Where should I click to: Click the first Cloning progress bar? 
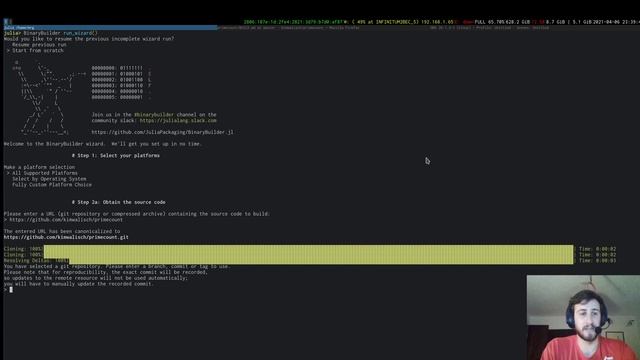(309, 249)
